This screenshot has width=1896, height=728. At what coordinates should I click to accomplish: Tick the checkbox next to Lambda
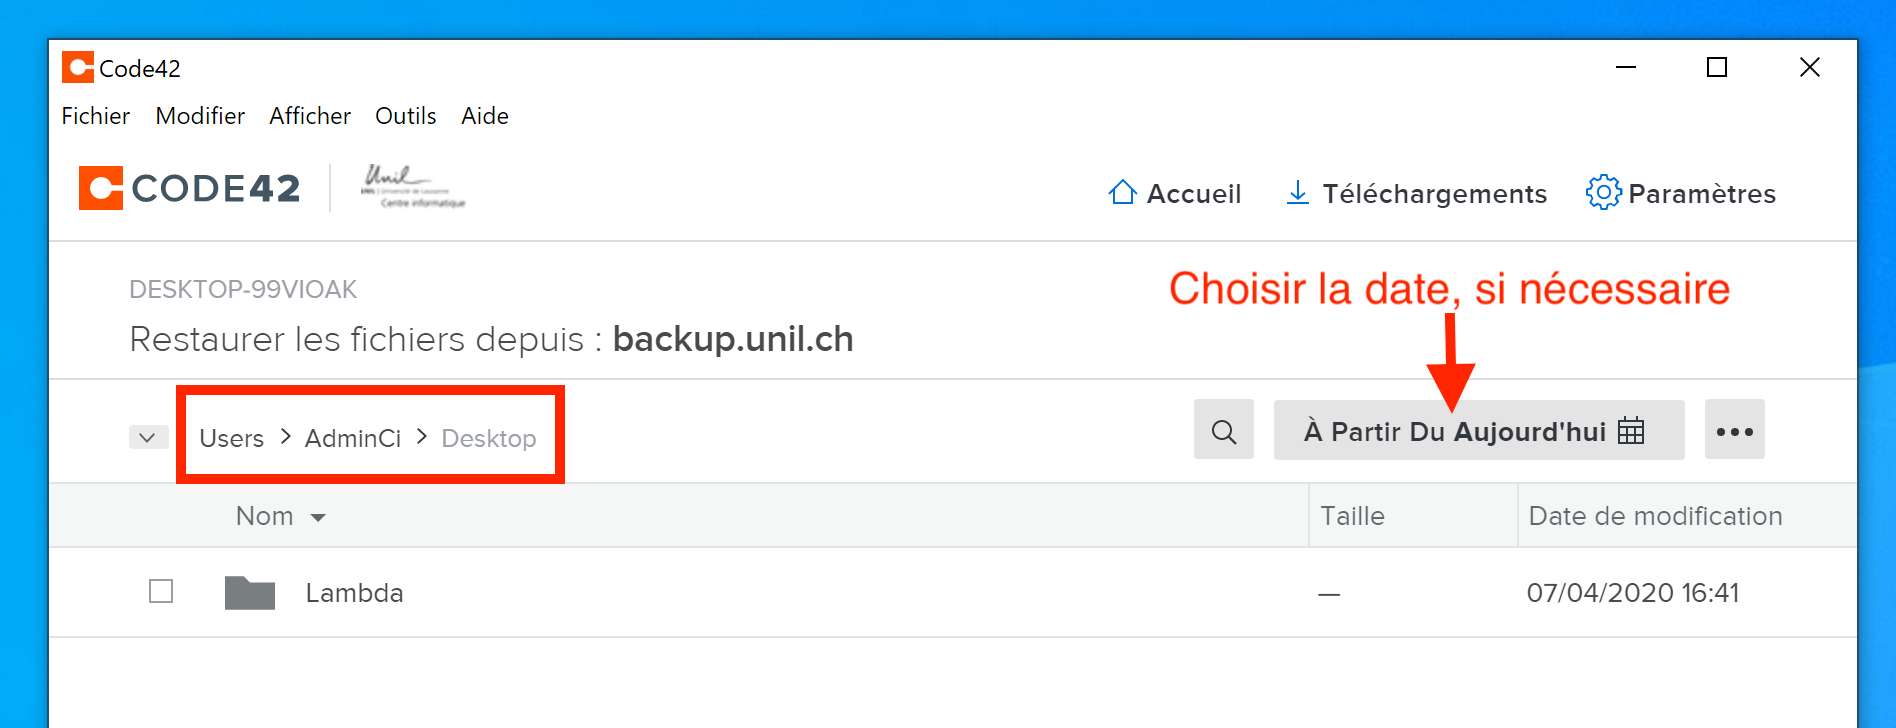click(x=161, y=592)
